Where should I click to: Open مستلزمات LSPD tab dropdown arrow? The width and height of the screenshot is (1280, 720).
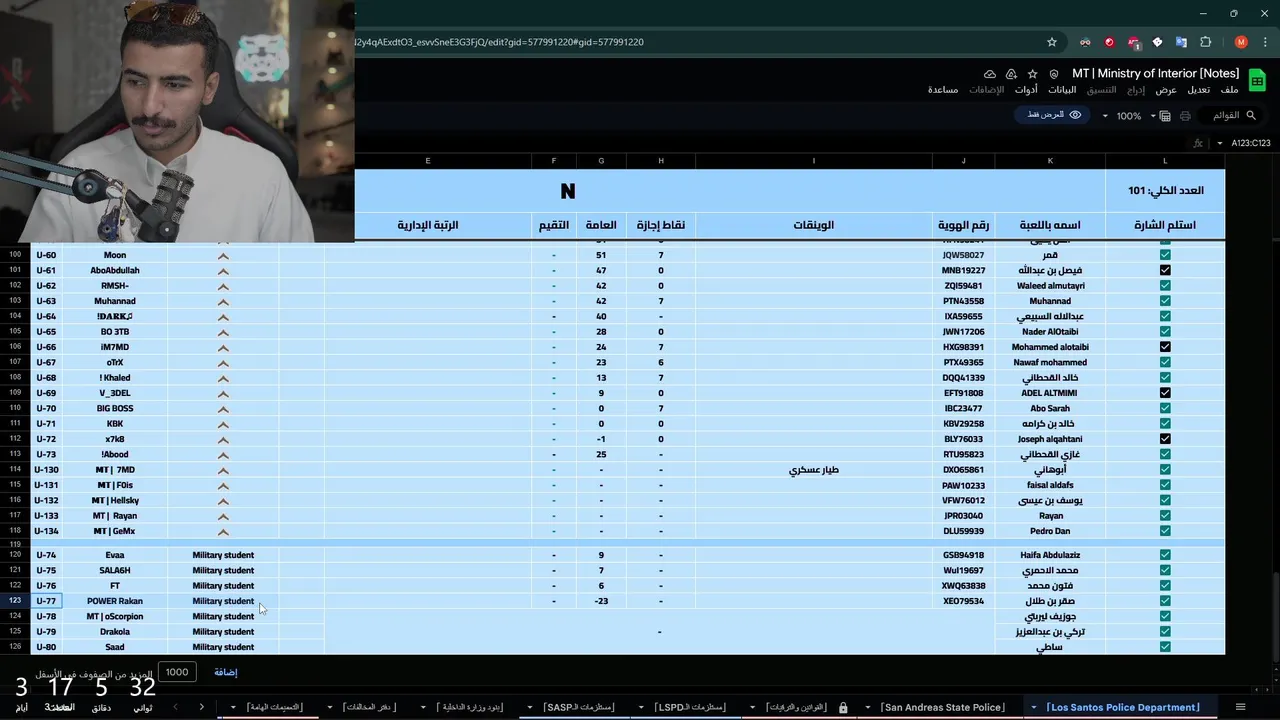[x=642, y=708]
